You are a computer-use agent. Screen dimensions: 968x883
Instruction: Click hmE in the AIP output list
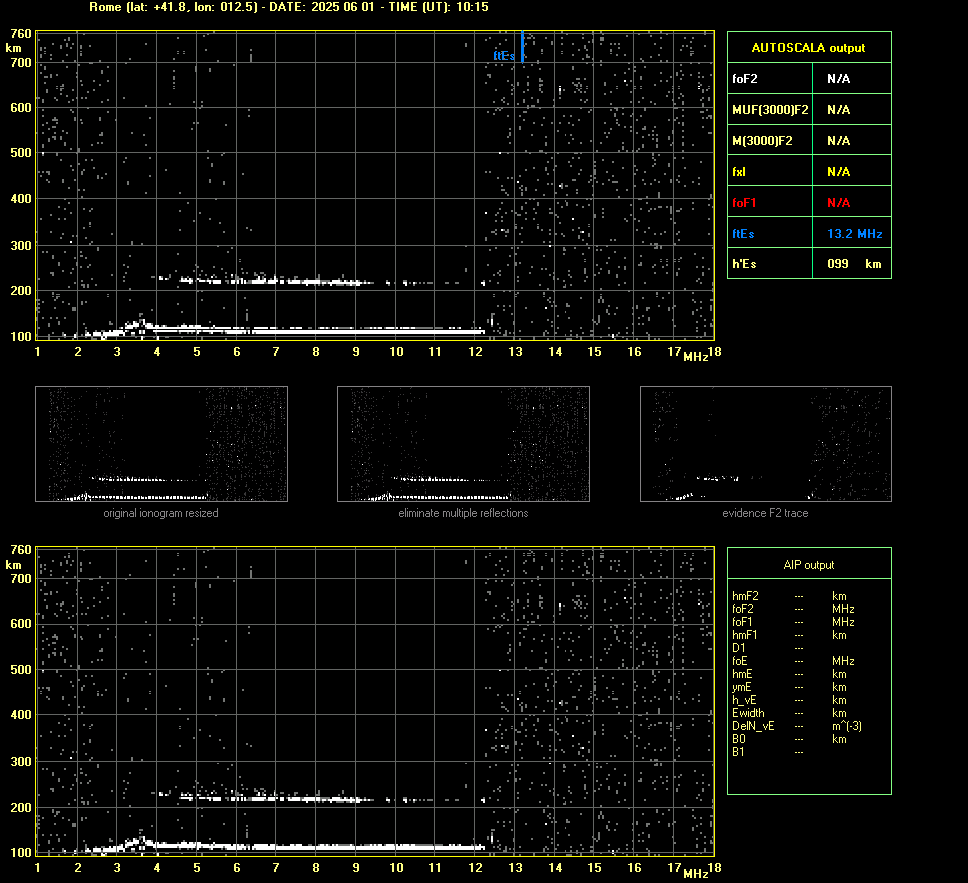(742, 674)
